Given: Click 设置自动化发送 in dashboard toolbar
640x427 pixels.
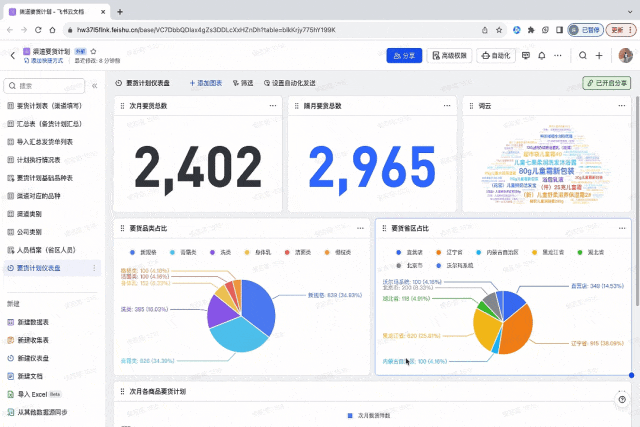Looking at the screenshot, I should click(x=289, y=83).
